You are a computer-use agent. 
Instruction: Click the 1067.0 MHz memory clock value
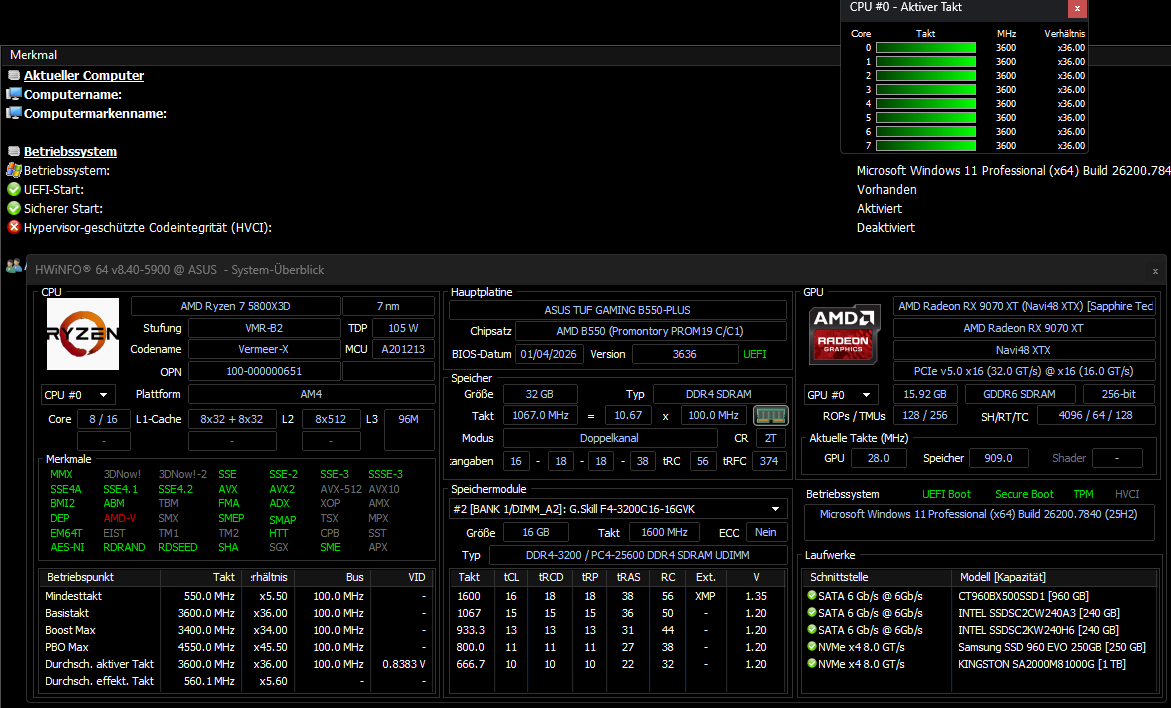pyautogui.click(x=541, y=415)
